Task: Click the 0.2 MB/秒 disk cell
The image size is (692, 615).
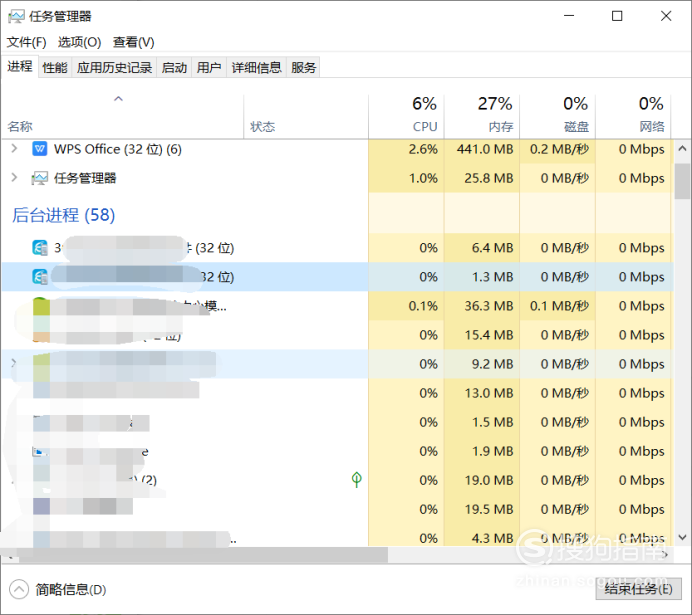Action: [557, 149]
